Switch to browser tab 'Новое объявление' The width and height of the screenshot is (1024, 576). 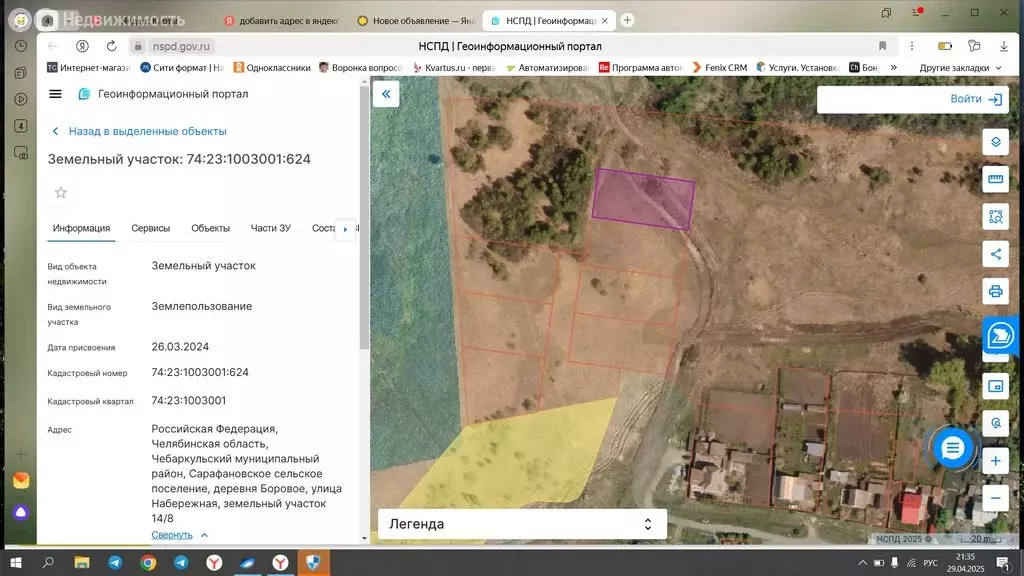(x=417, y=21)
